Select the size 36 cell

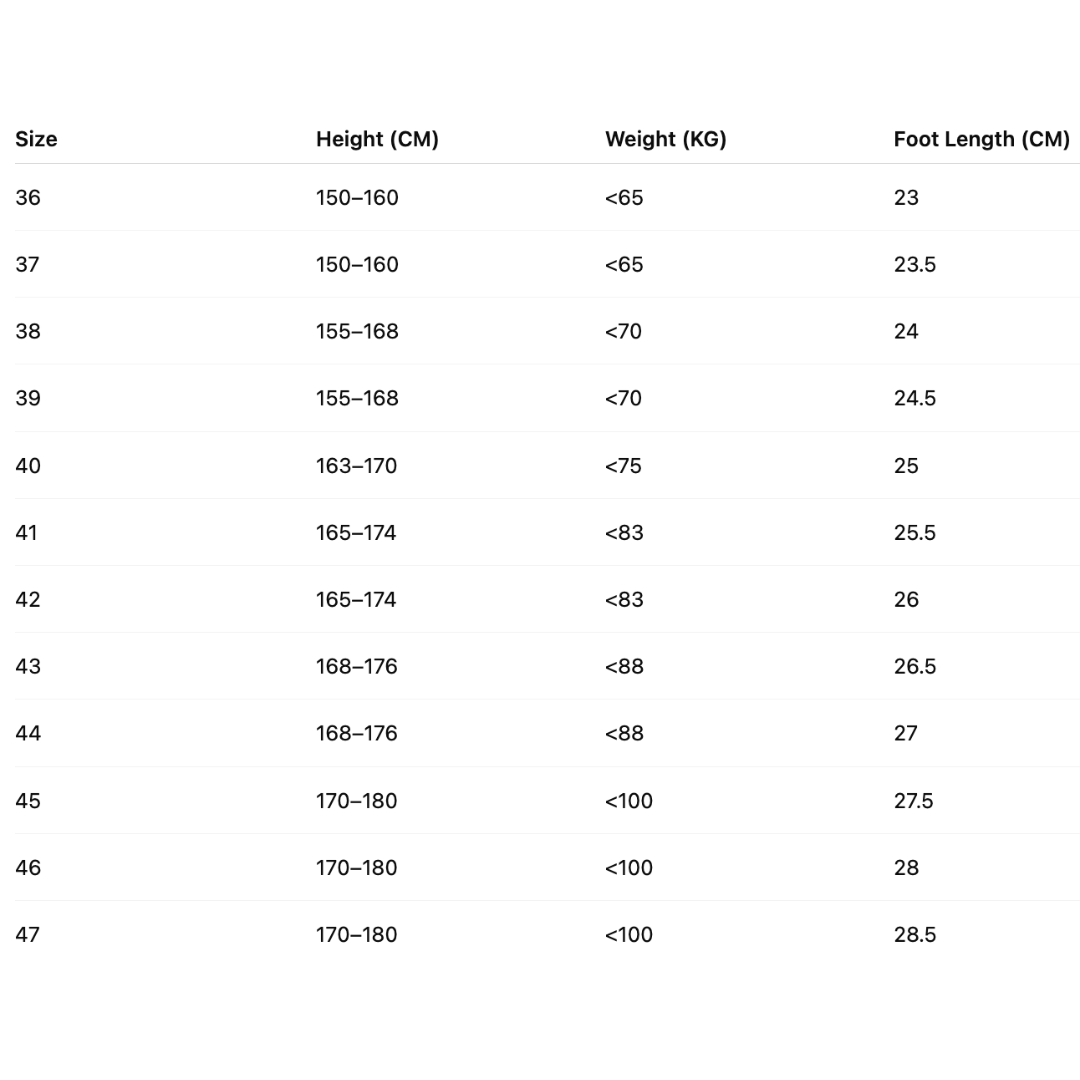28,198
